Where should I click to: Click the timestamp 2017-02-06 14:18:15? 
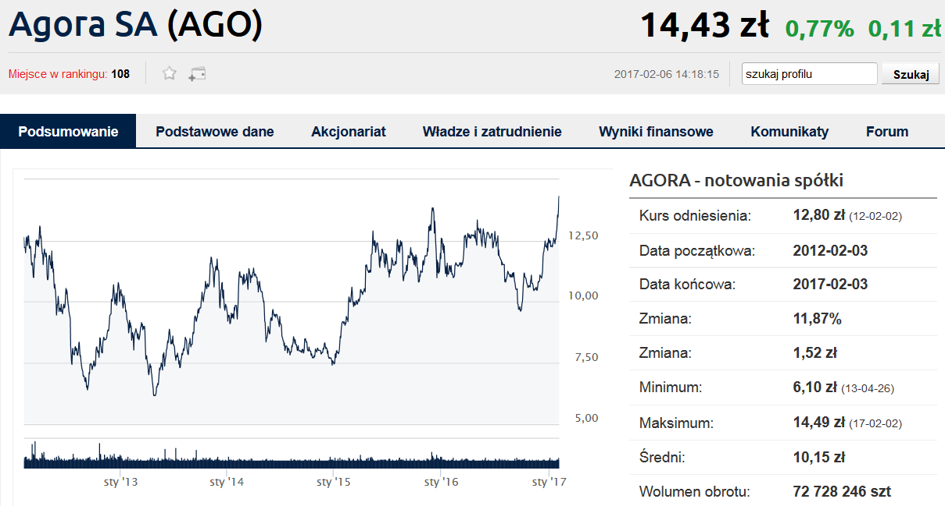[x=667, y=74]
